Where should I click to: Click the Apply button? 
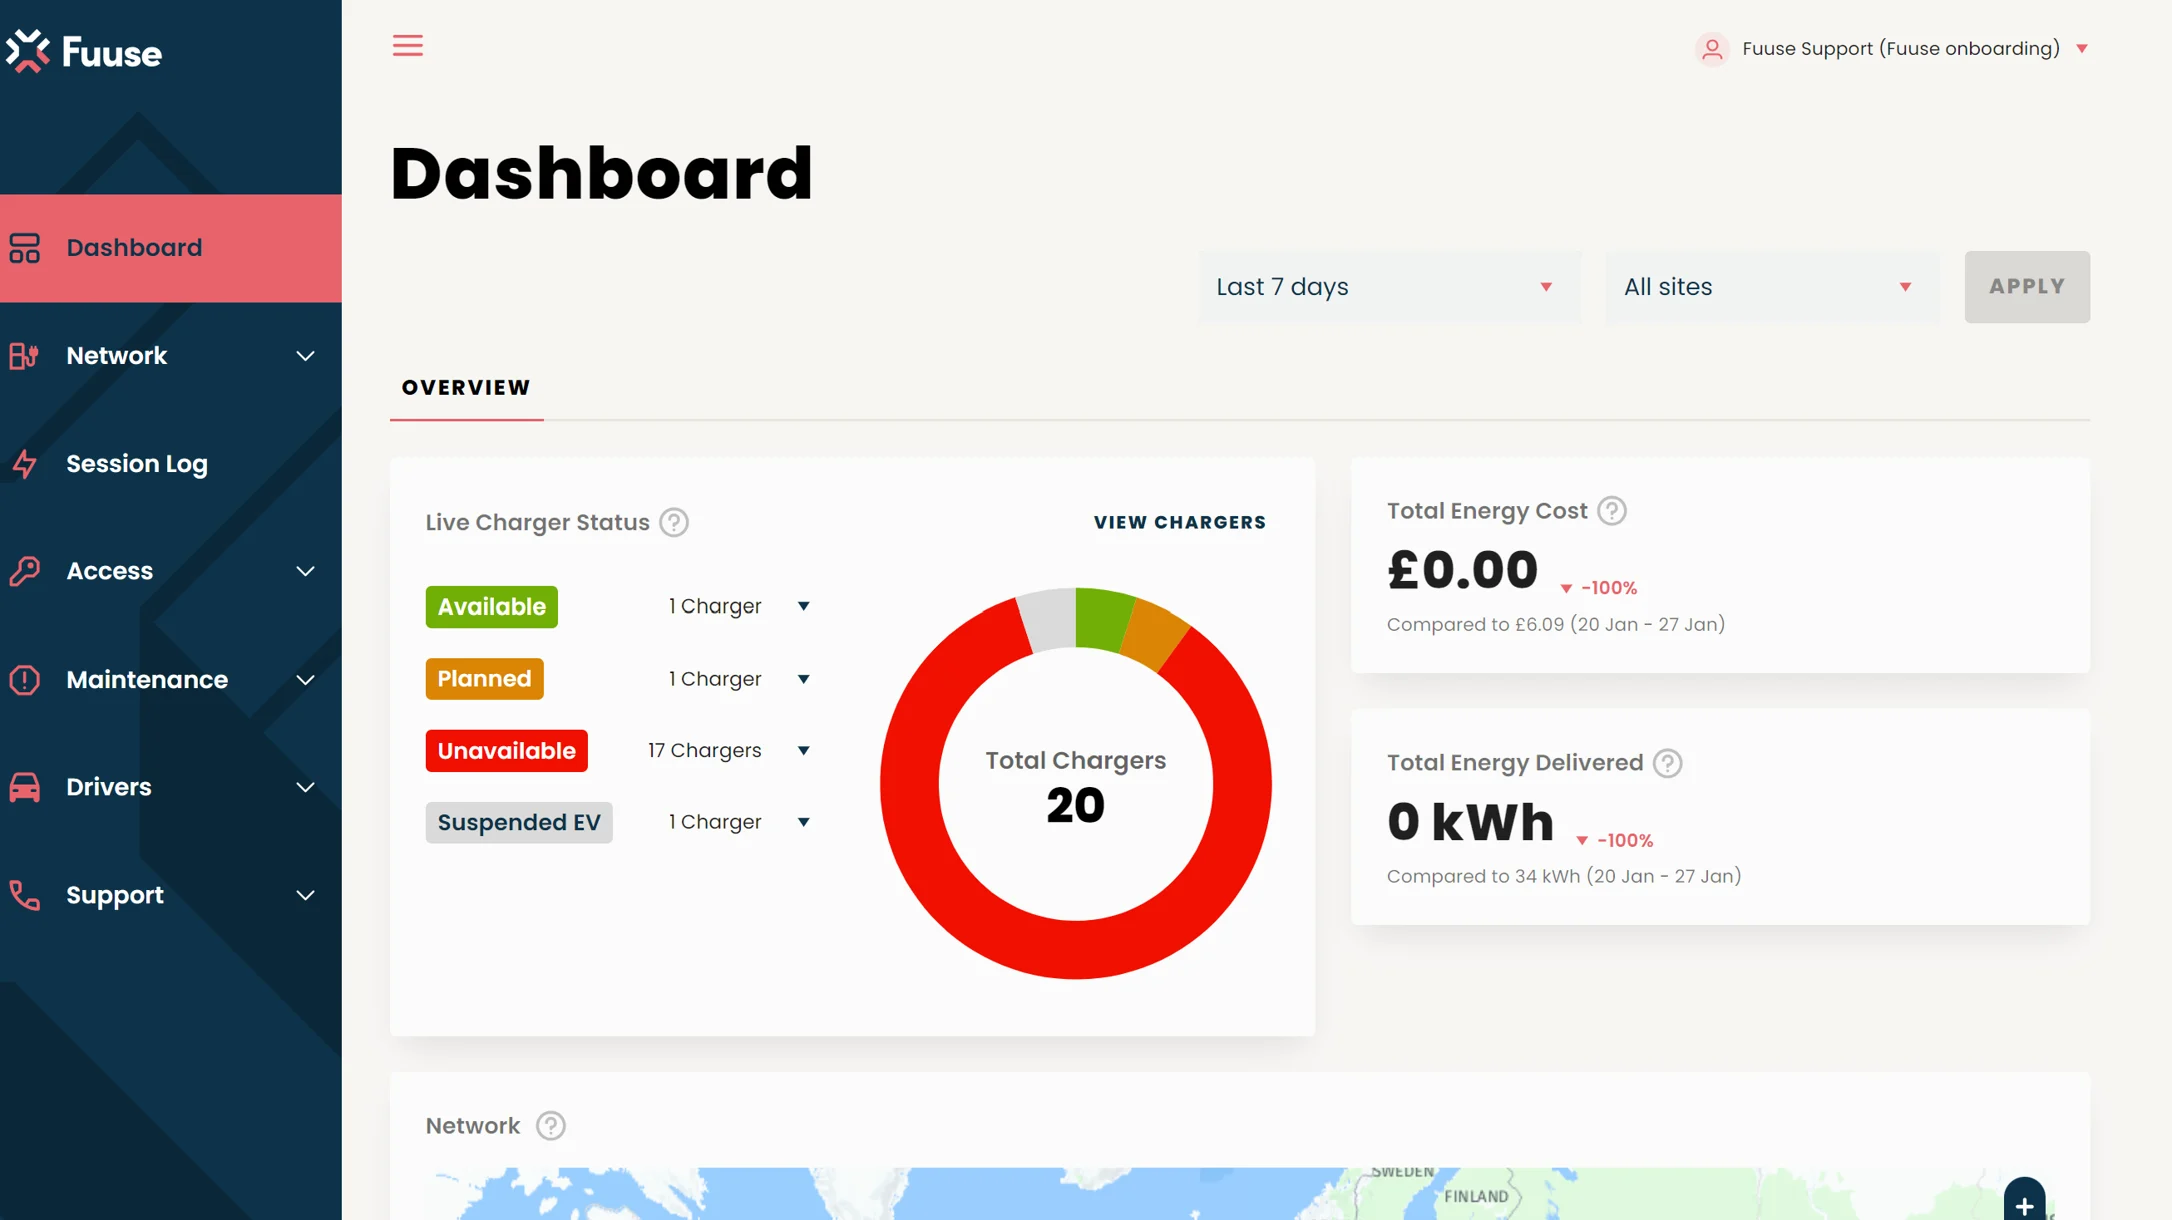pyautogui.click(x=2027, y=287)
